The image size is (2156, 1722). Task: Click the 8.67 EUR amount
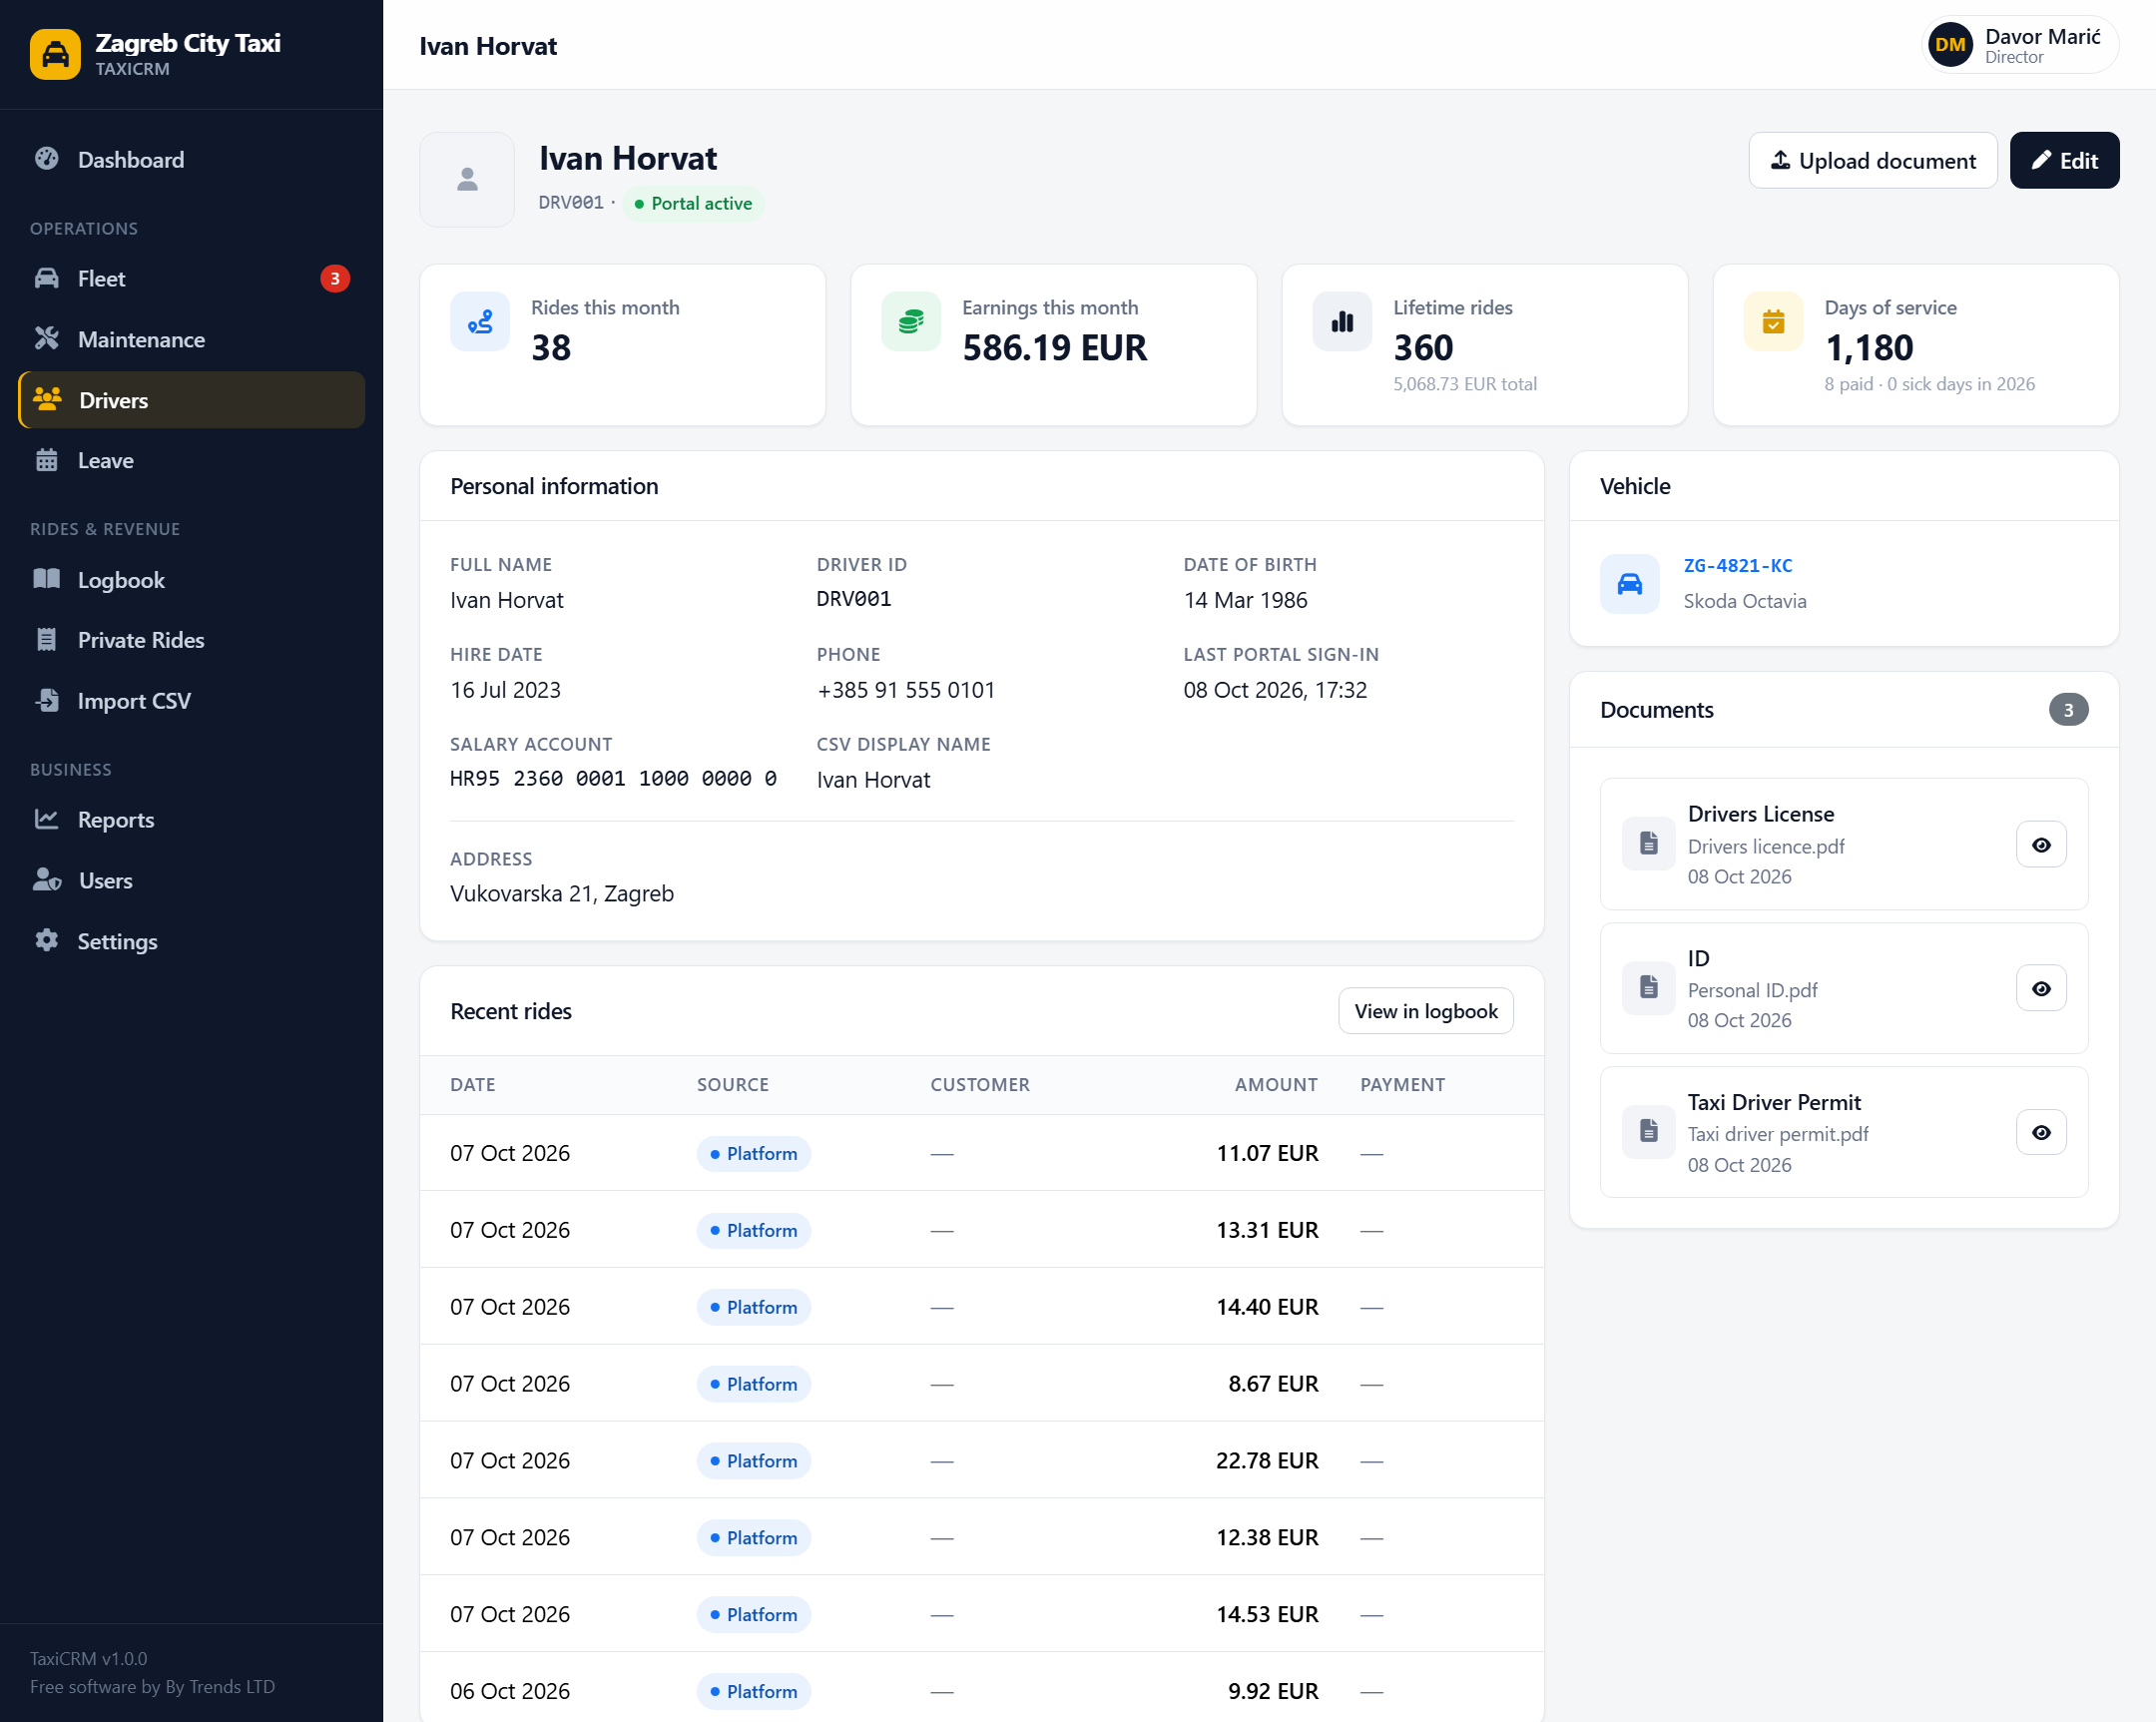tap(1273, 1383)
